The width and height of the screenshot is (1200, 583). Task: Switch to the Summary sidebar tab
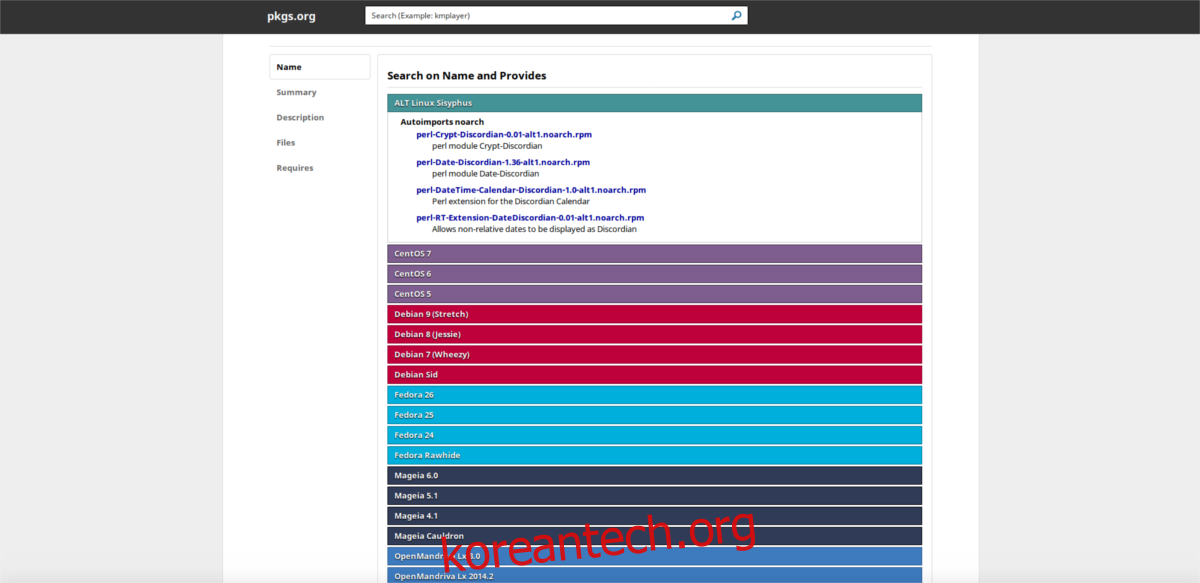tap(296, 92)
